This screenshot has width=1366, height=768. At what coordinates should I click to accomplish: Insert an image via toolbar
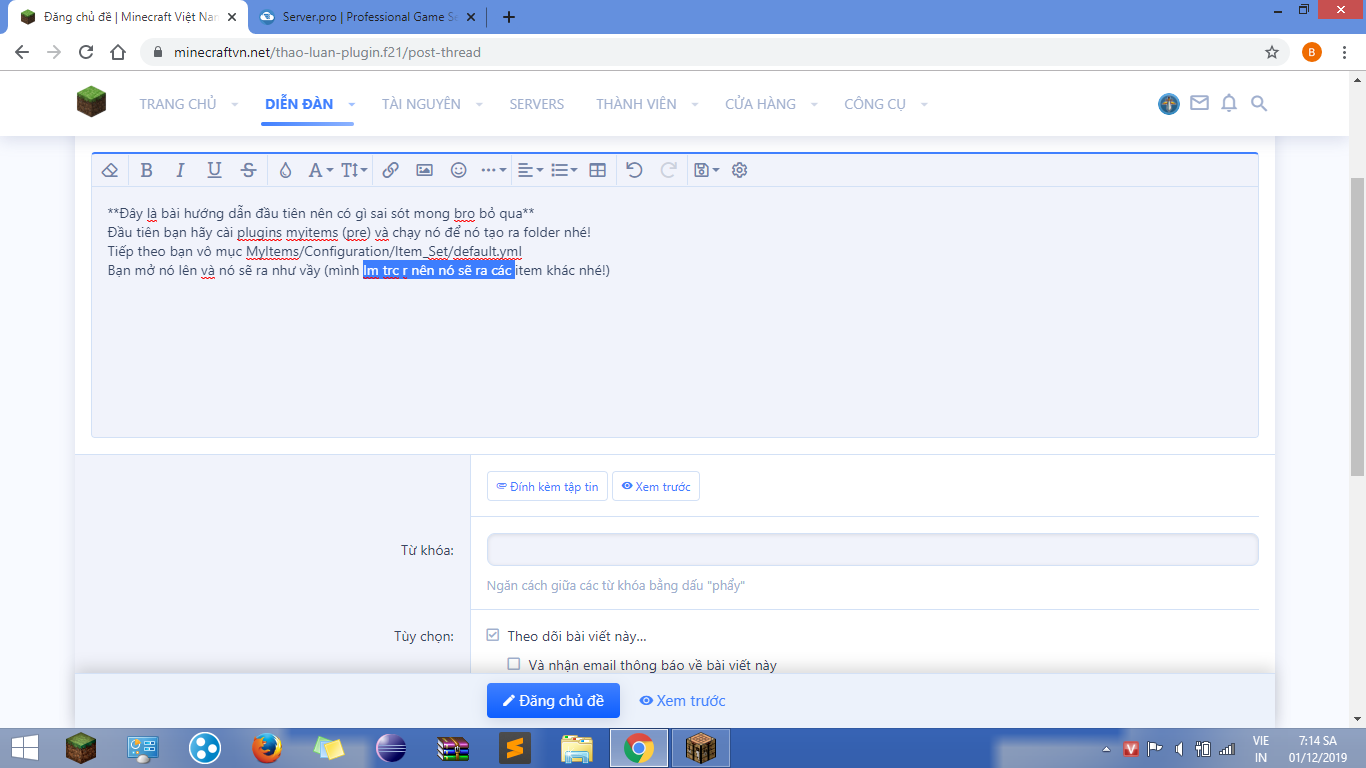[x=424, y=170]
